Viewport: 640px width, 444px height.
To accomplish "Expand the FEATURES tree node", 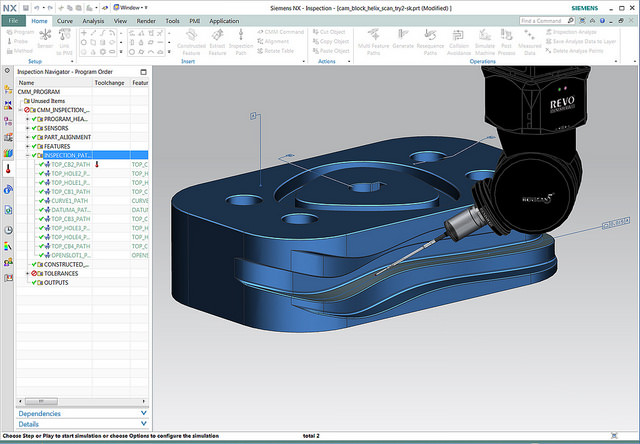I will pyautogui.click(x=28, y=146).
